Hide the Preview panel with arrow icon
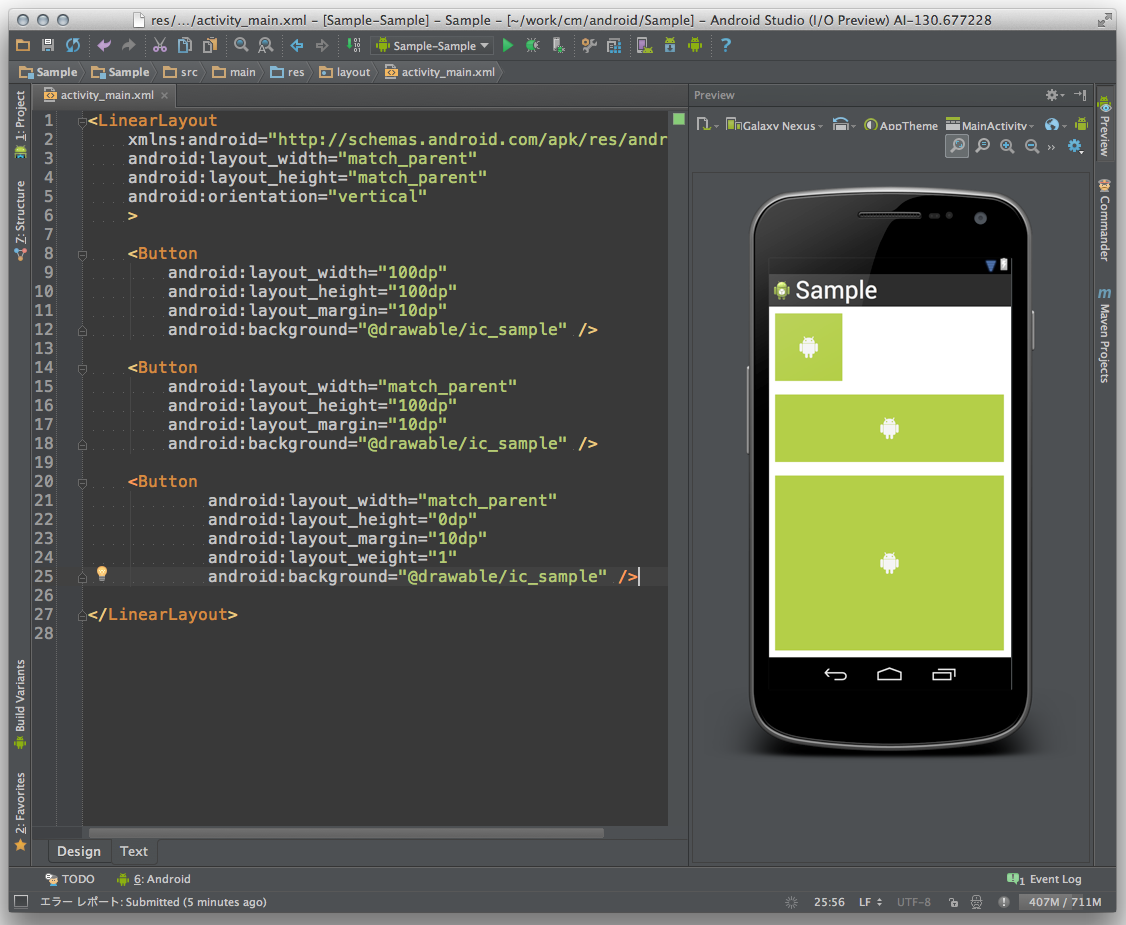Viewport: 1126px width, 925px height. [x=1079, y=95]
